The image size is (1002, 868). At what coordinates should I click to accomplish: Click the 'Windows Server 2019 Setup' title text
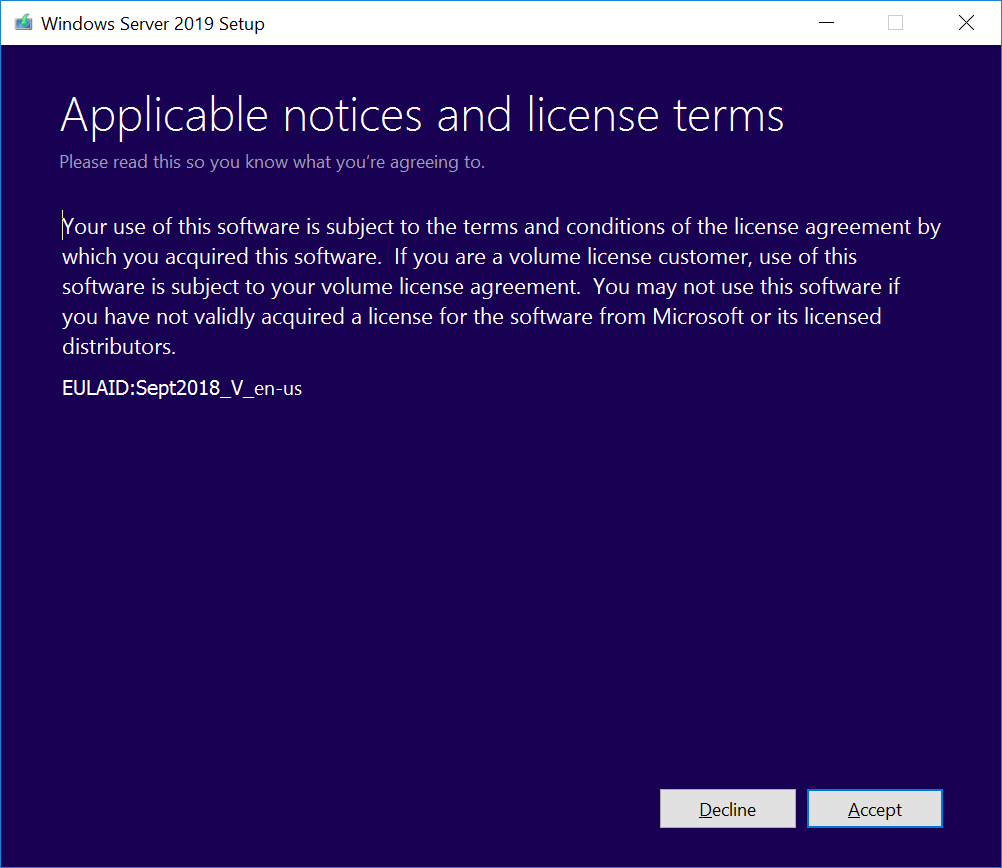(x=152, y=23)
